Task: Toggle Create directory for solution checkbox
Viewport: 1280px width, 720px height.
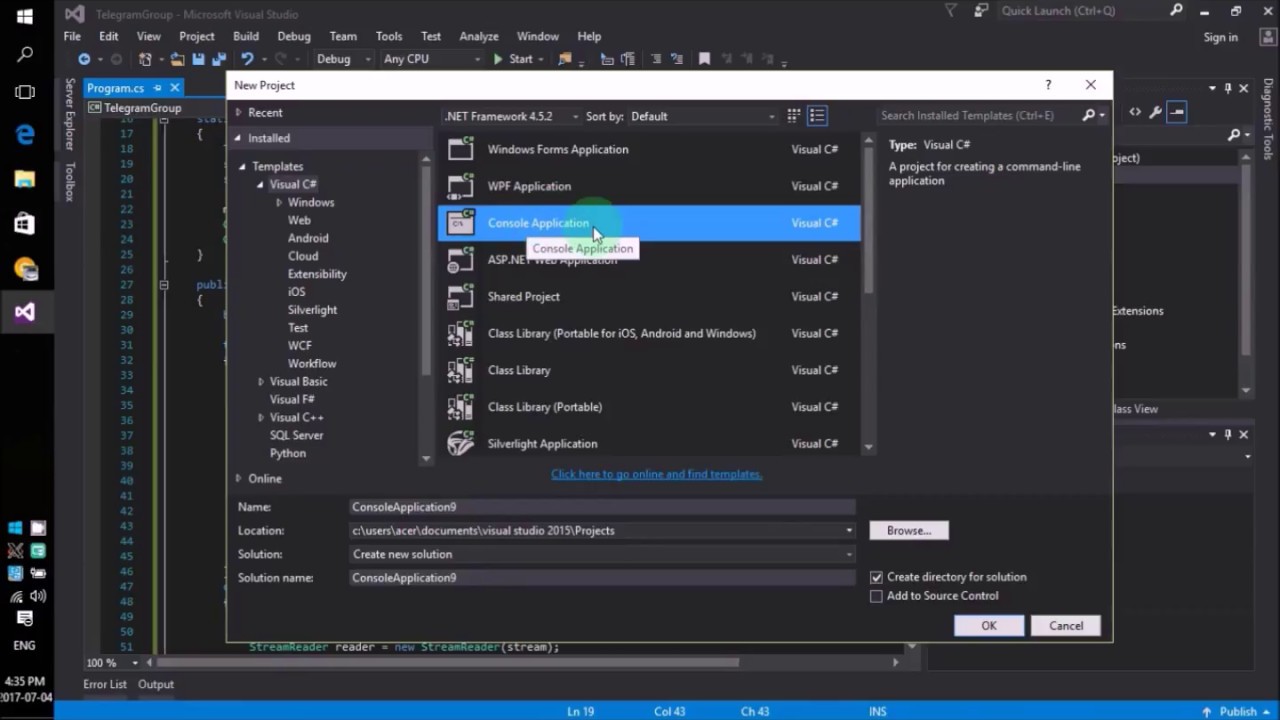Action: pos(876,577)
